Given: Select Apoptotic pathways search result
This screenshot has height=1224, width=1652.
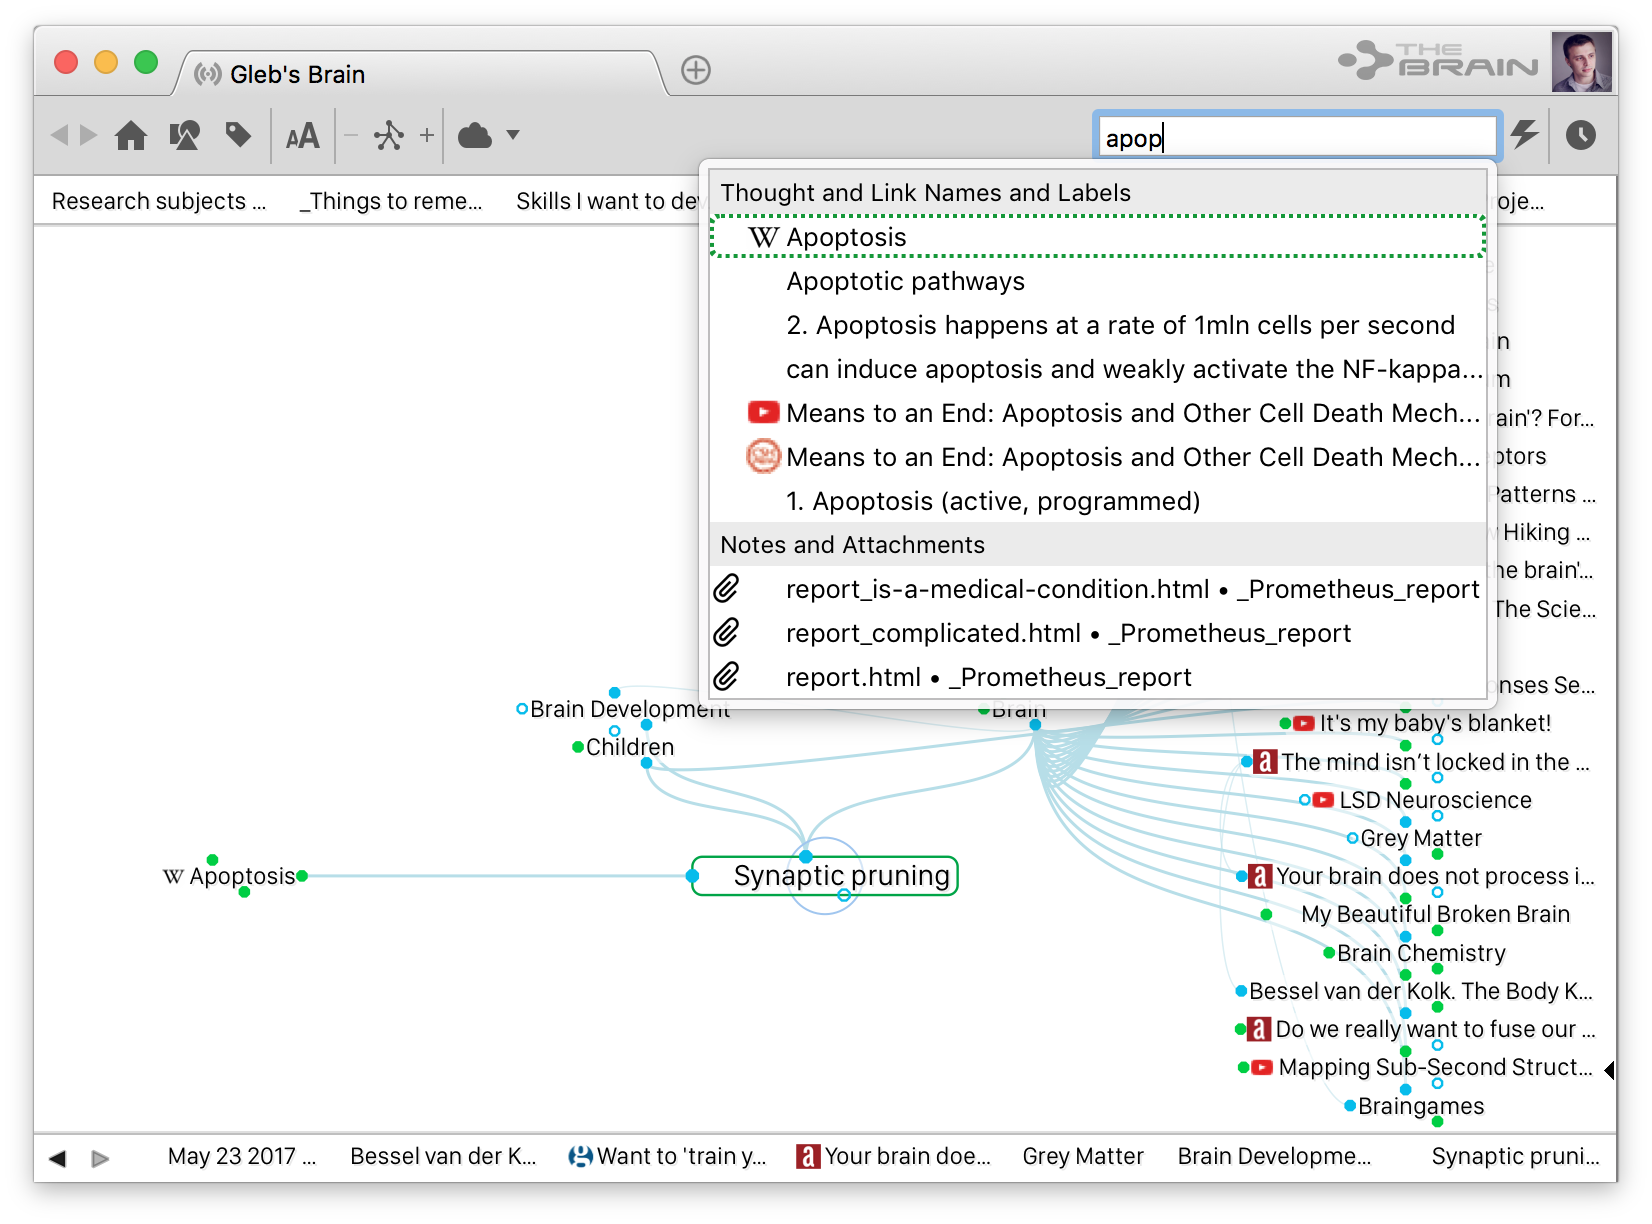Looking at the screenshot, I should tap(905, 282).
